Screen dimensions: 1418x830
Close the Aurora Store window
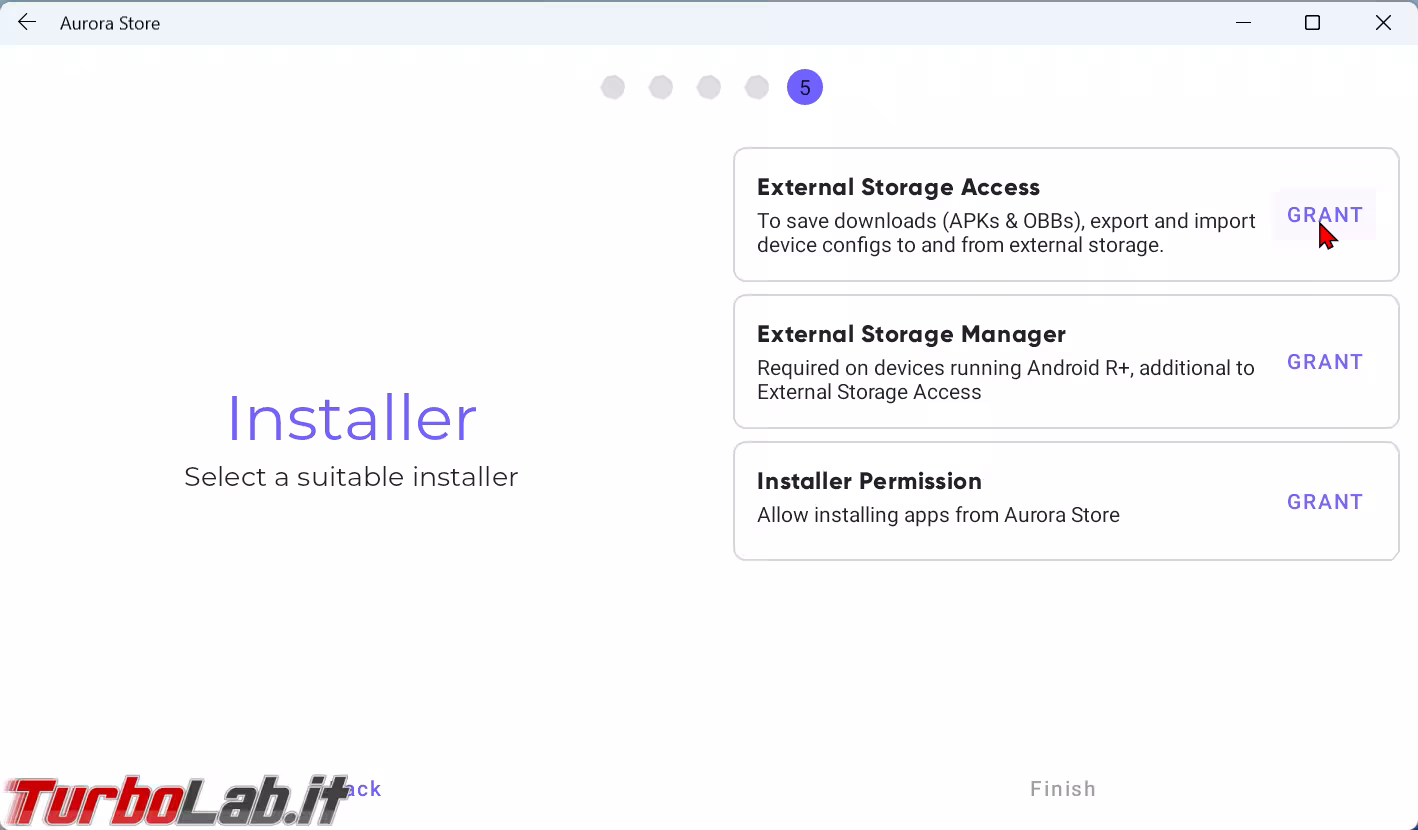pos(1383,23)
